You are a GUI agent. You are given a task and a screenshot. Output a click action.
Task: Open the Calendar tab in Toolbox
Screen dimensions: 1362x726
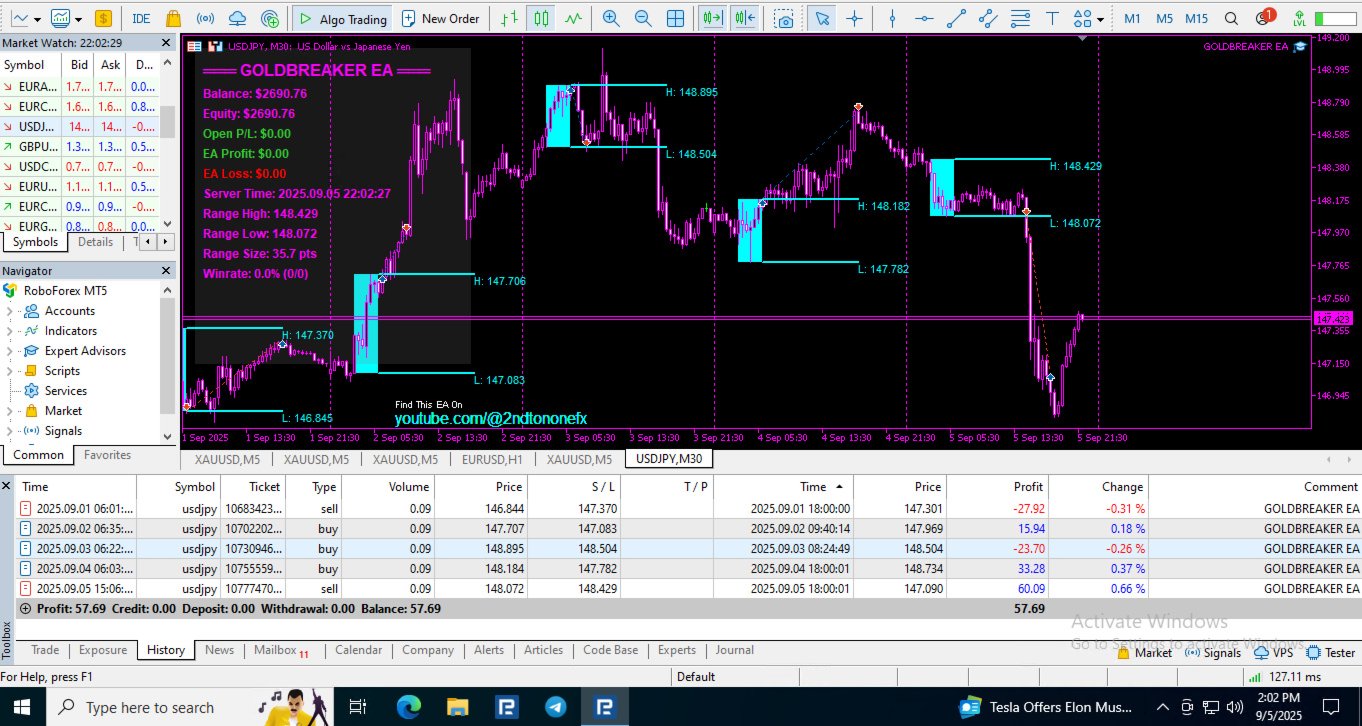[358, 650]
